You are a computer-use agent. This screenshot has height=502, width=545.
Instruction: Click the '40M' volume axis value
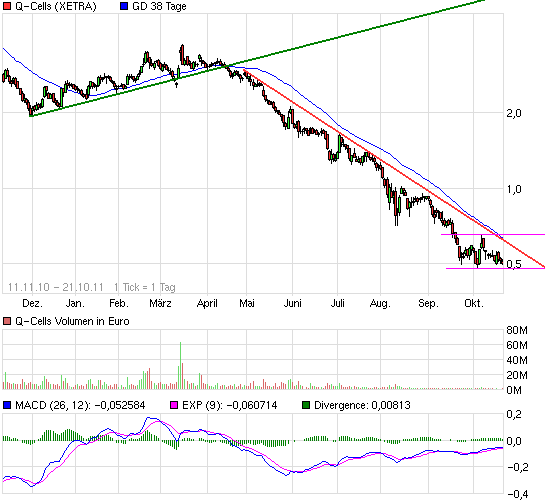[x=517, y=360]
